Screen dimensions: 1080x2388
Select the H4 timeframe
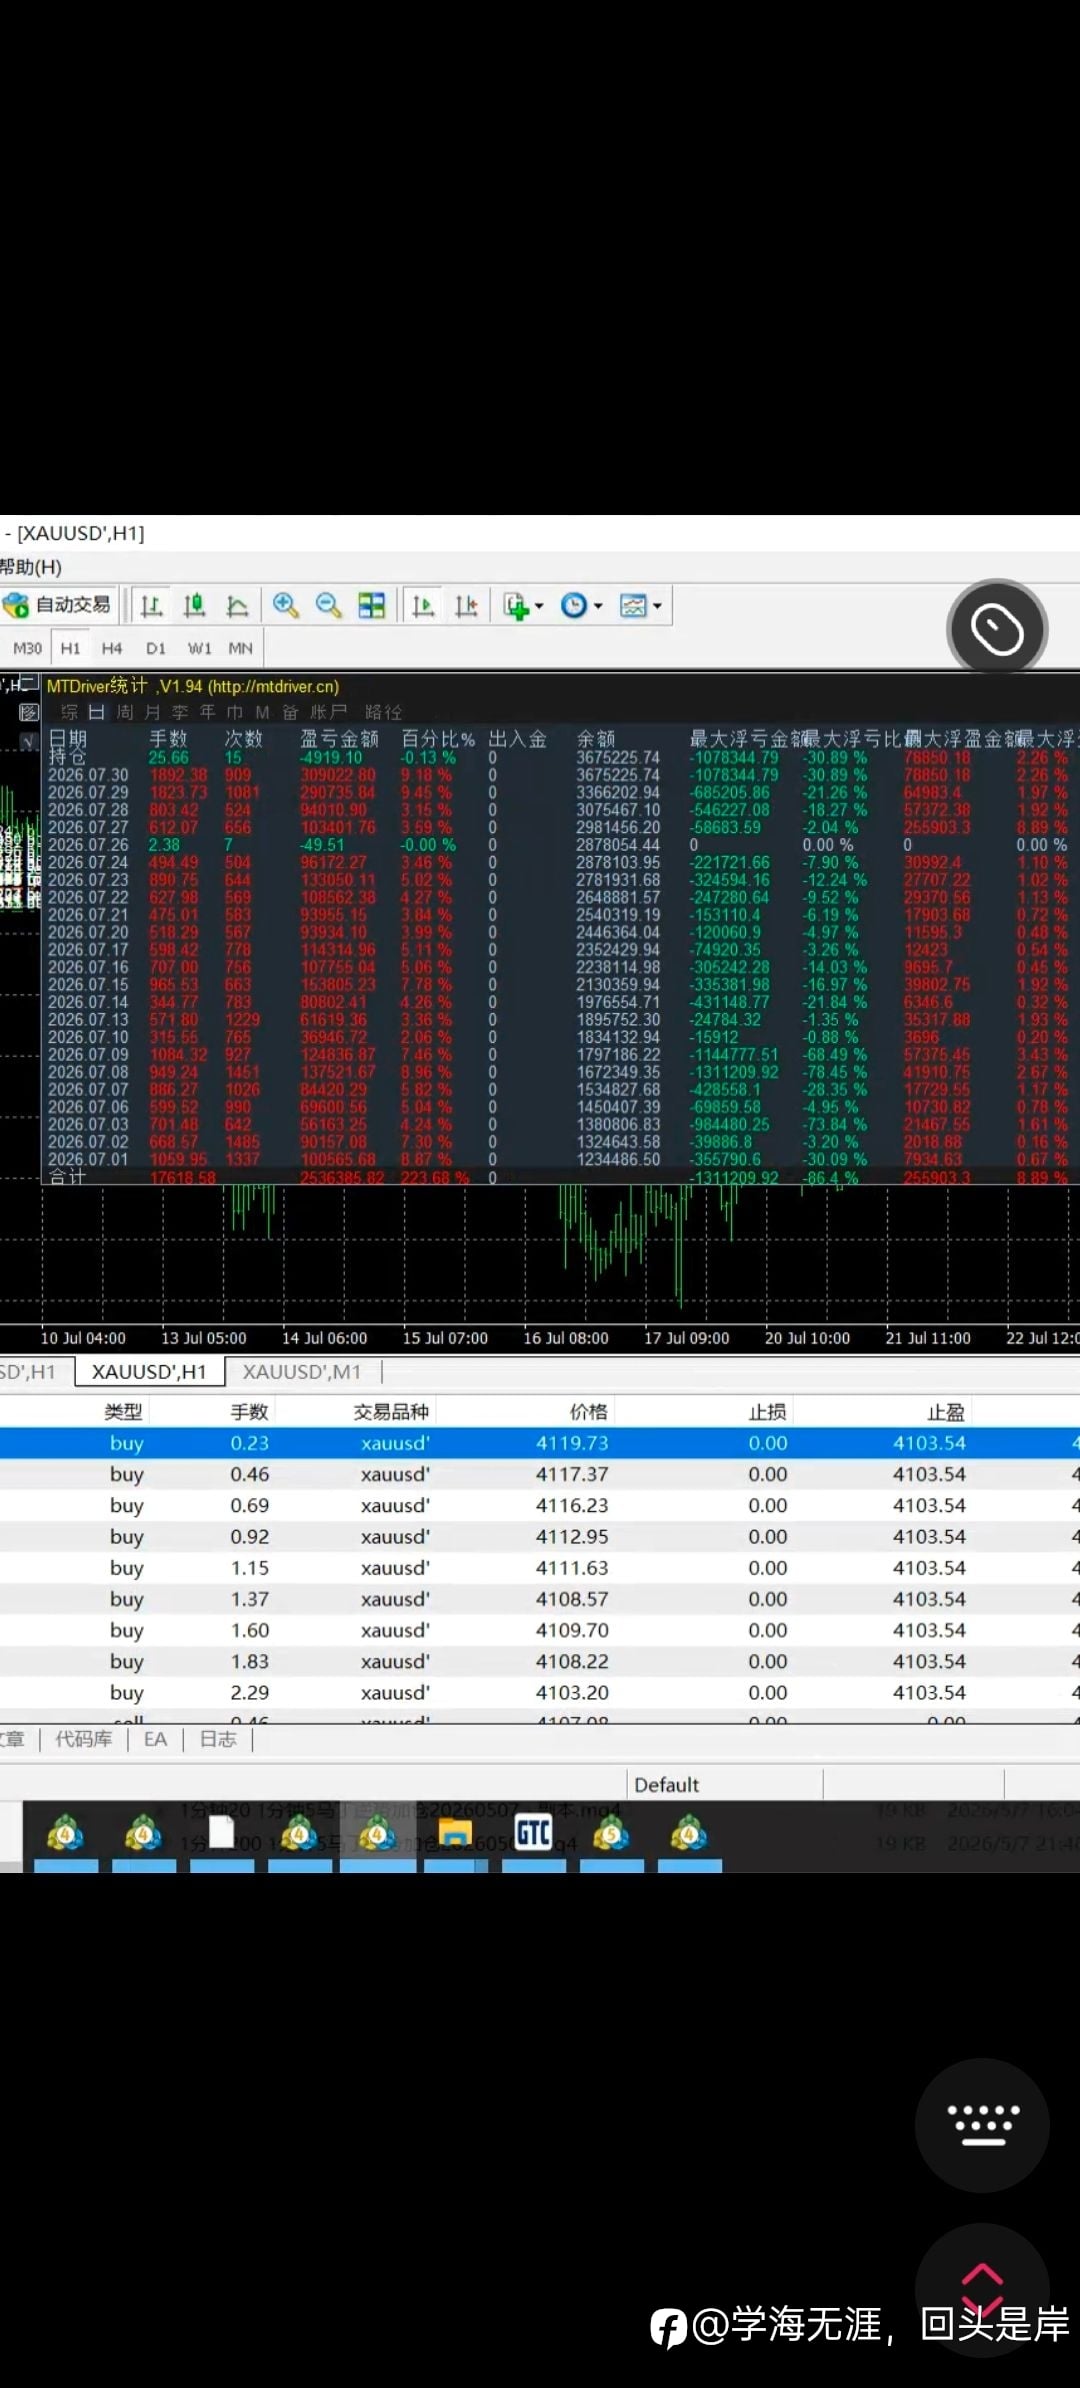tap(112, 648)
